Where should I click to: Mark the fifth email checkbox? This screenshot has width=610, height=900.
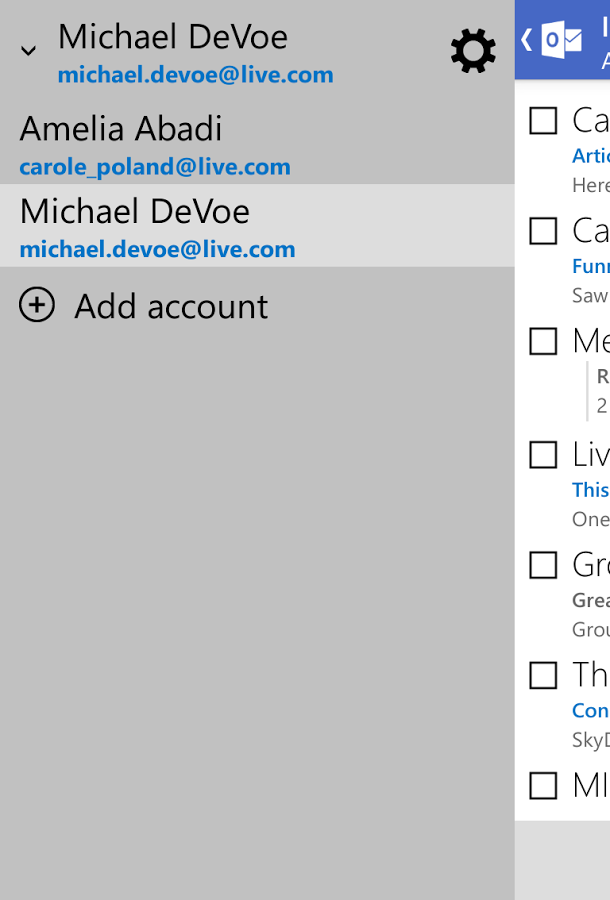click(x=543, y=565)
